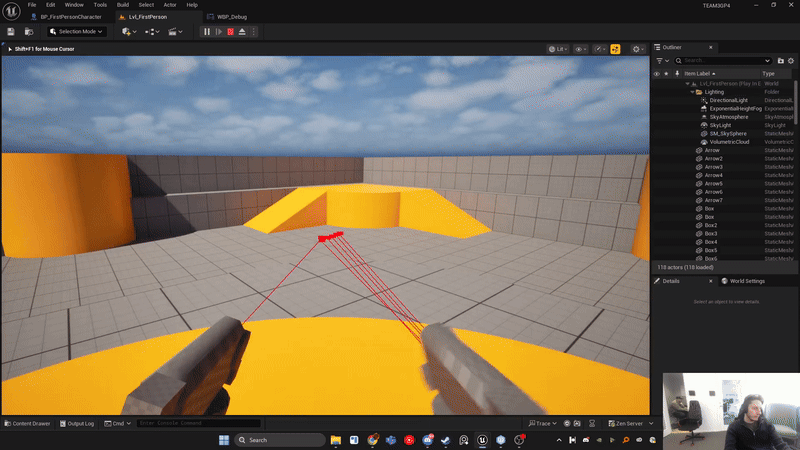Screen dimensions: 800x450
Task: Open the cinematics clapperboard menu
Action: click(x=175, y=32)
